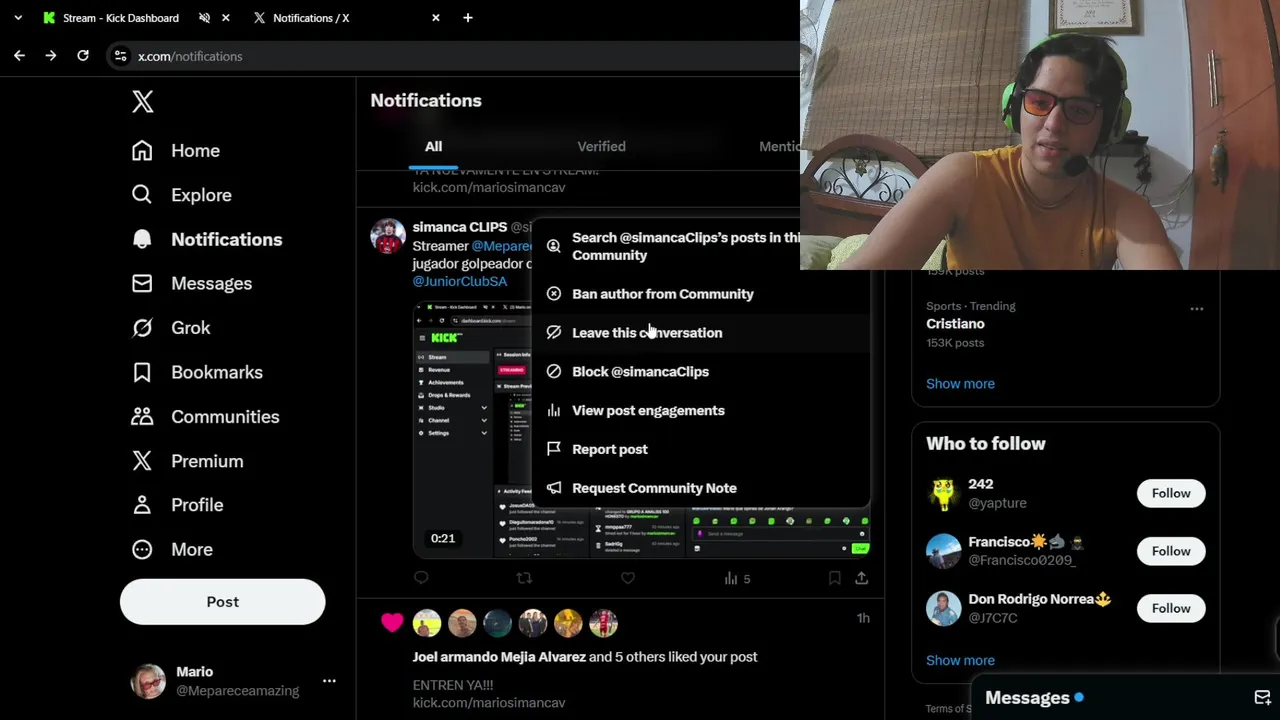Click the X logo in sidebar

tap(142, 101)
